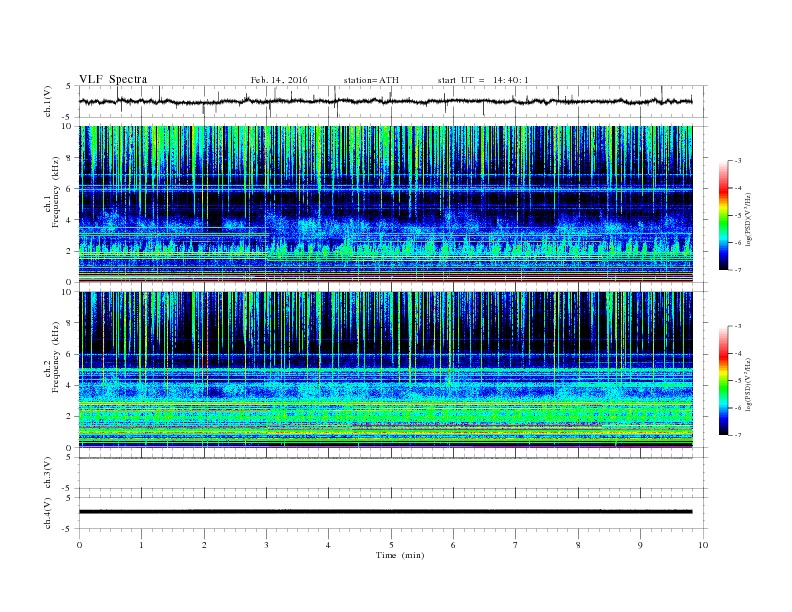The width and height of the screenshot is (792, 612).
Task: Click the "1" tick on the time axis
Action: tap(141, 545)
